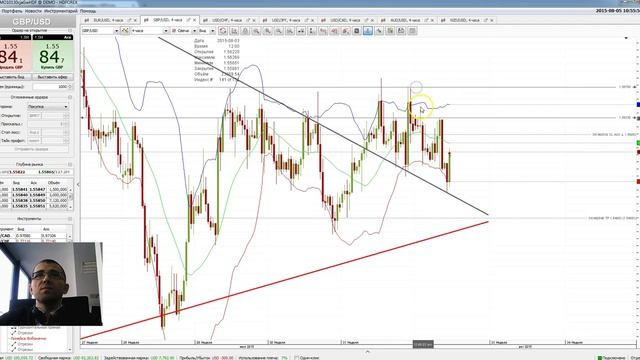Open the Помощь menu
Image resolution: width=640 pixels, height=360 pixels.
coord(88,11)
